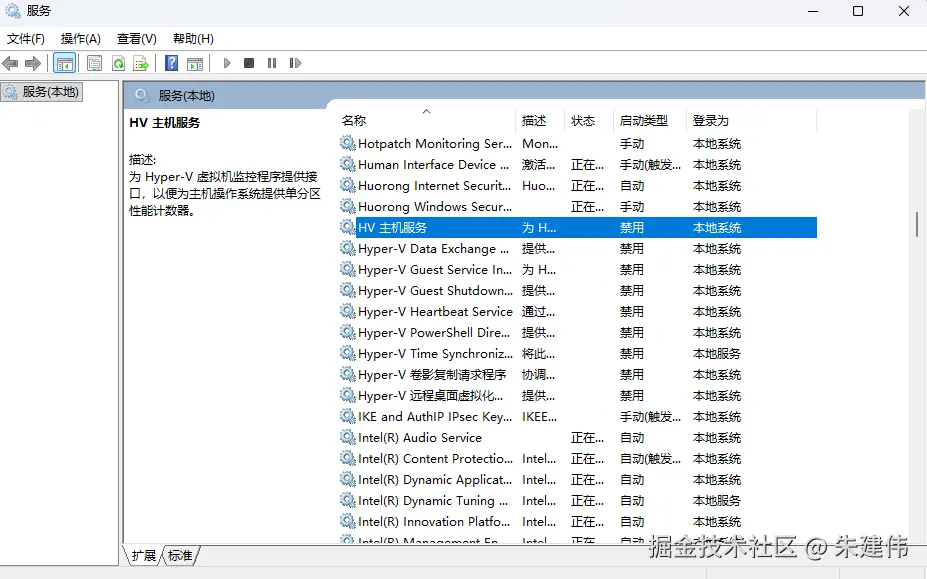This screenshot has width=927, height=579.
Task: Select Intel(R) Audio Service name
Action: pyautogui.click(x=420, y=438)
